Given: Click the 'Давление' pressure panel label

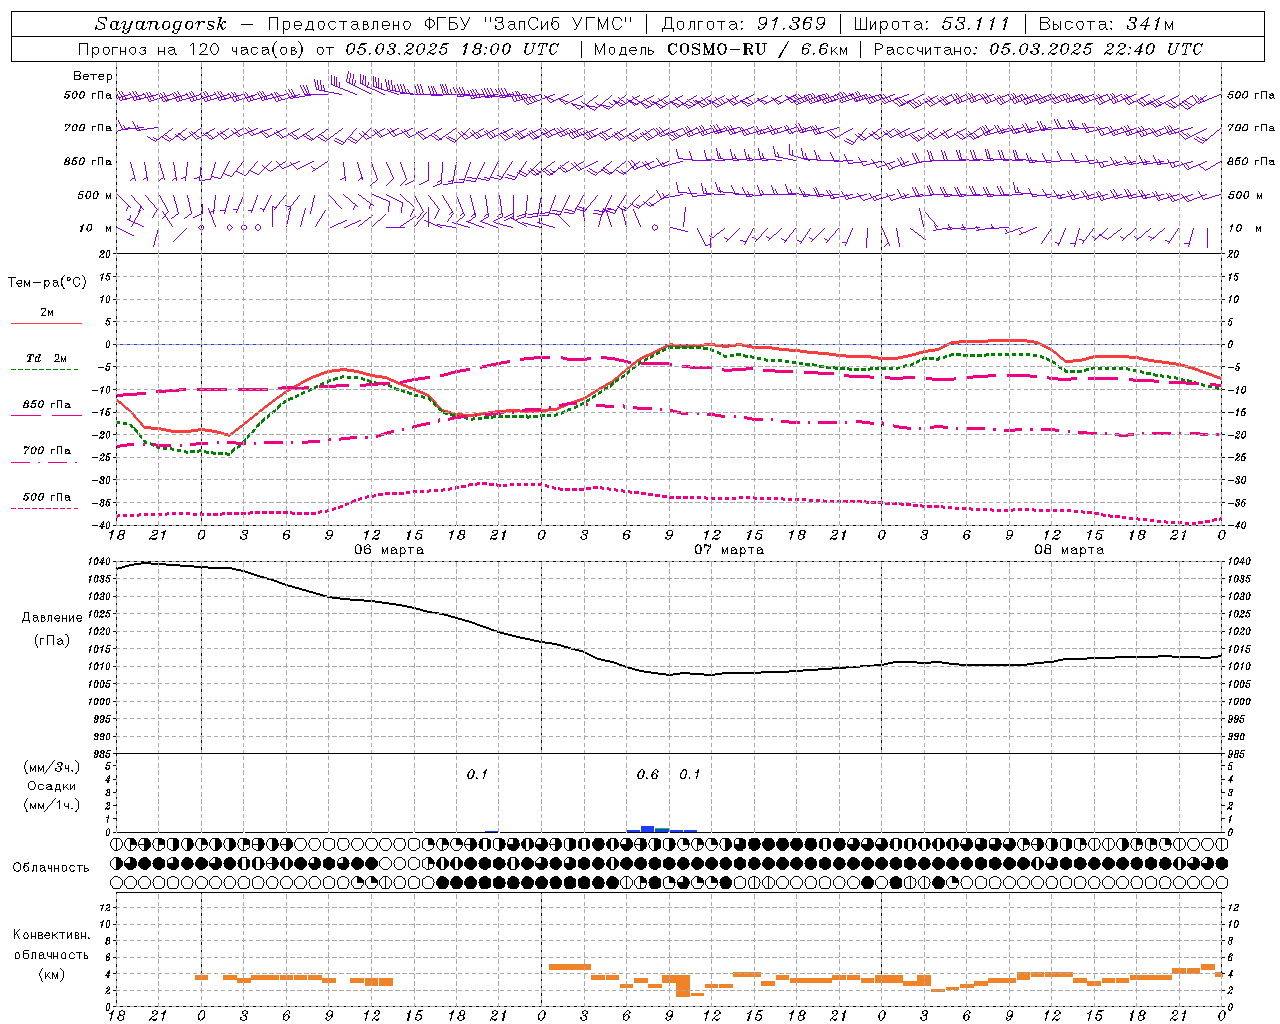Looking at the screenshot, I should [x=51, y=618].
